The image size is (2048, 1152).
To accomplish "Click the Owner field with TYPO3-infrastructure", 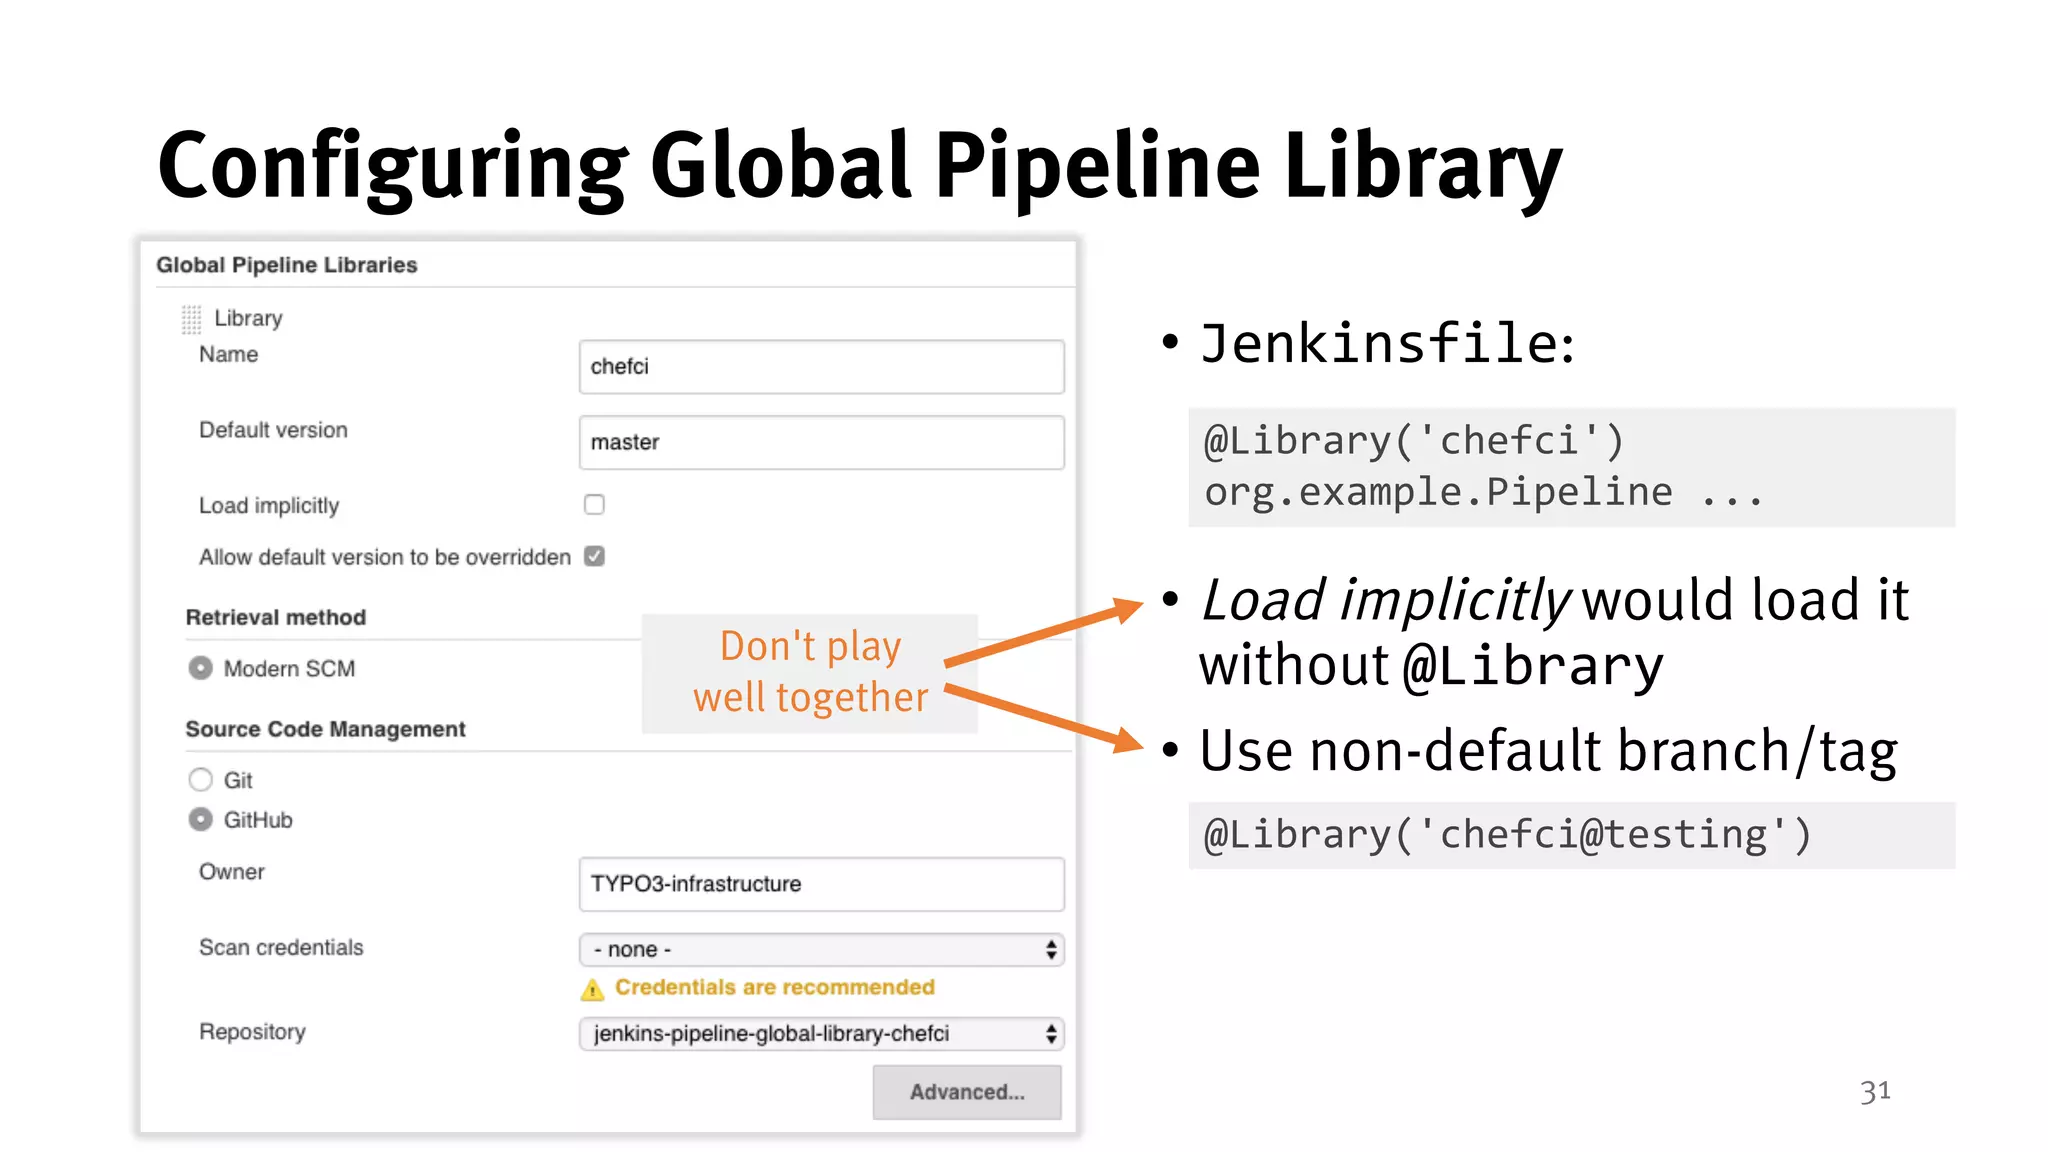I will point(821,884).
